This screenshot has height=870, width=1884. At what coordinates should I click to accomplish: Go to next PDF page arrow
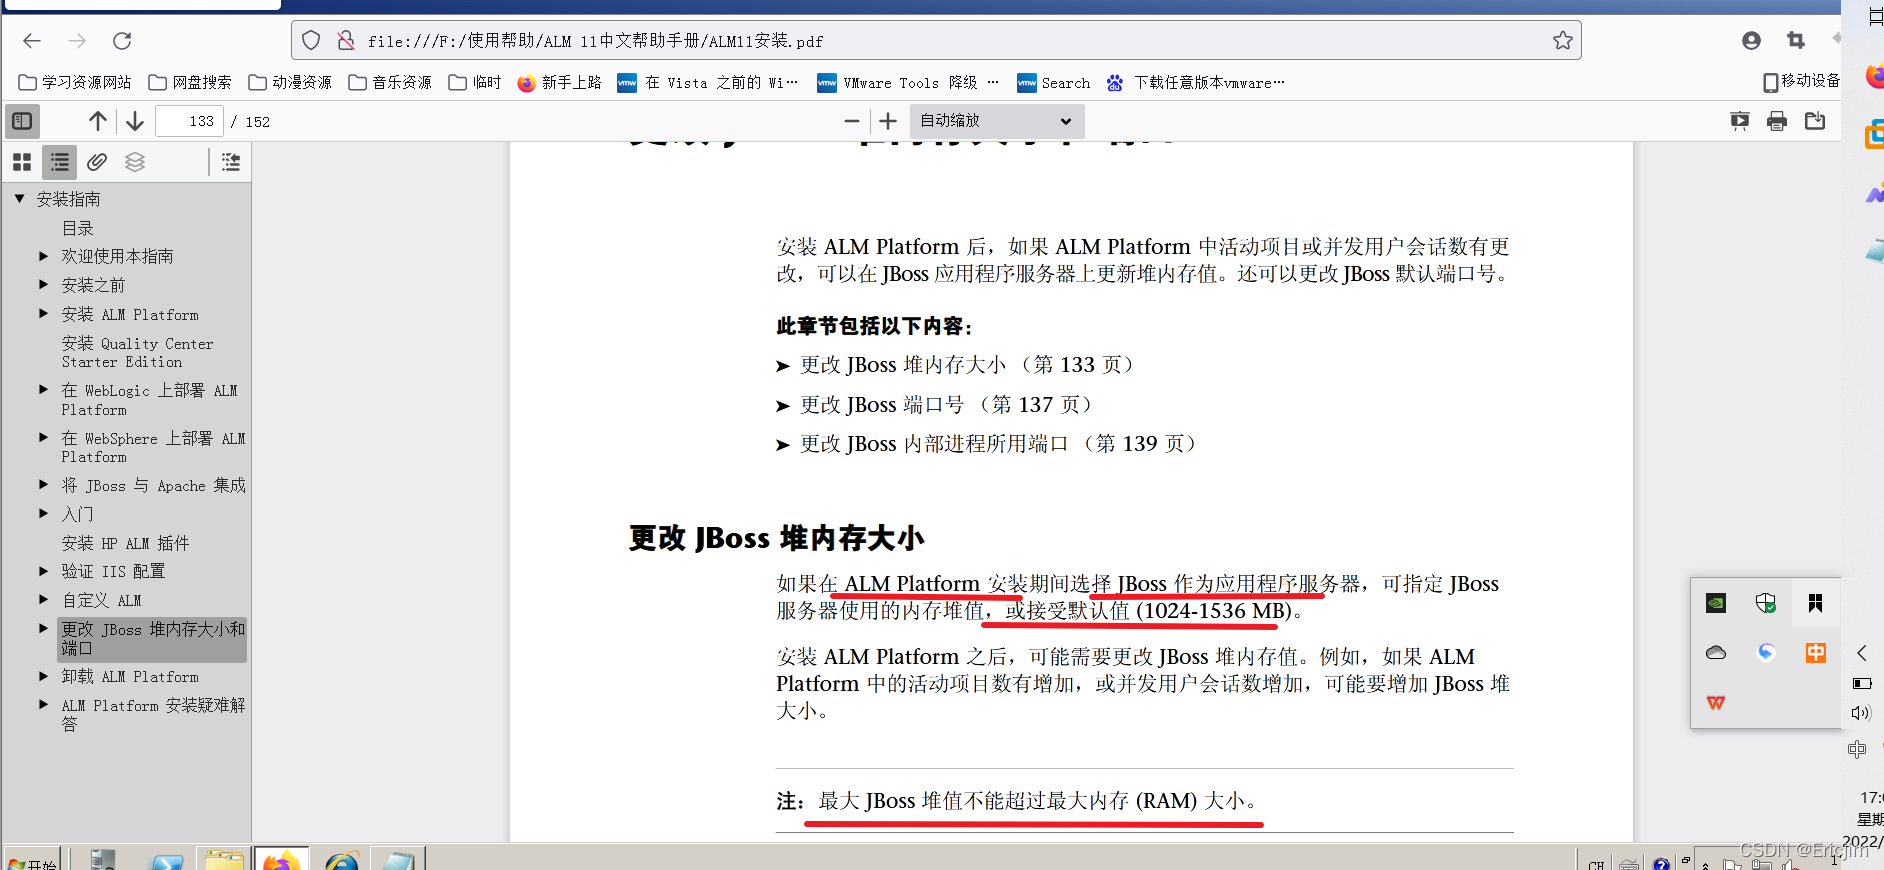[135, 121]
